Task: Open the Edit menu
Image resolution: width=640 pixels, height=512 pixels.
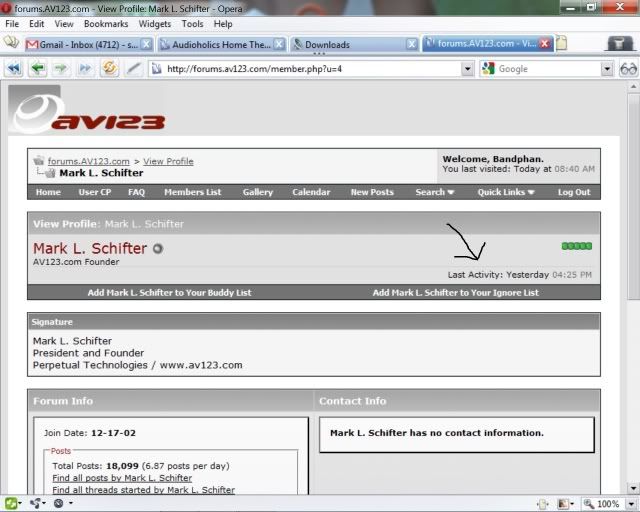Action: 36,24
